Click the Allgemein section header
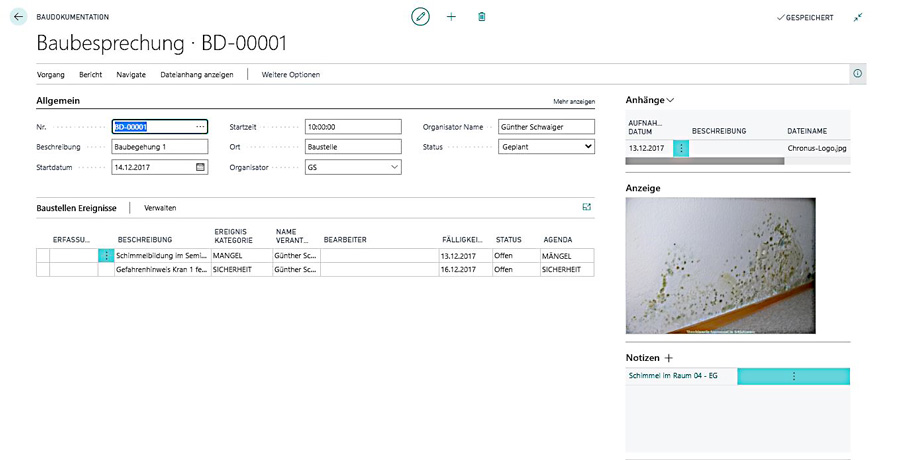Viewport: 900px width, 460px height. [58, 100]
